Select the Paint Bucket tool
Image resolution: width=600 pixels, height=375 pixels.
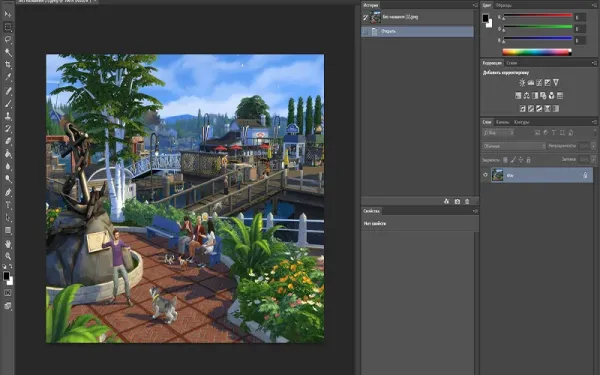coord(8,154)
